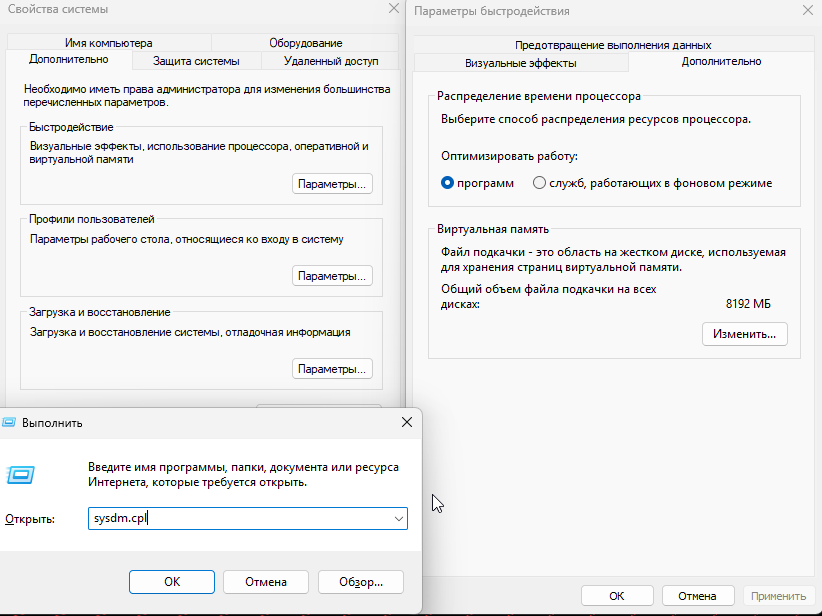
Task: Open the Имя компьютера tab
Action: [109, 43]
